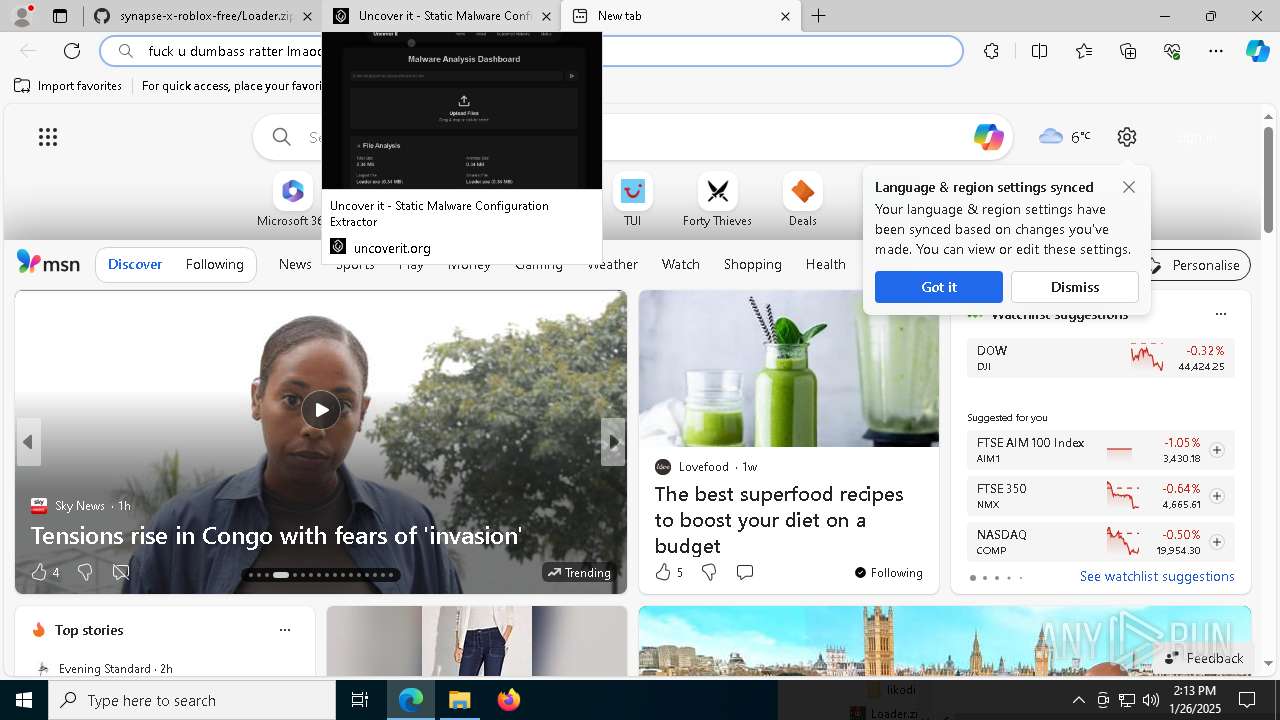Dislike the superfood recipes article
This screenshot has height=720, width=1280.
pyautogui.click(x=709, y=572)
